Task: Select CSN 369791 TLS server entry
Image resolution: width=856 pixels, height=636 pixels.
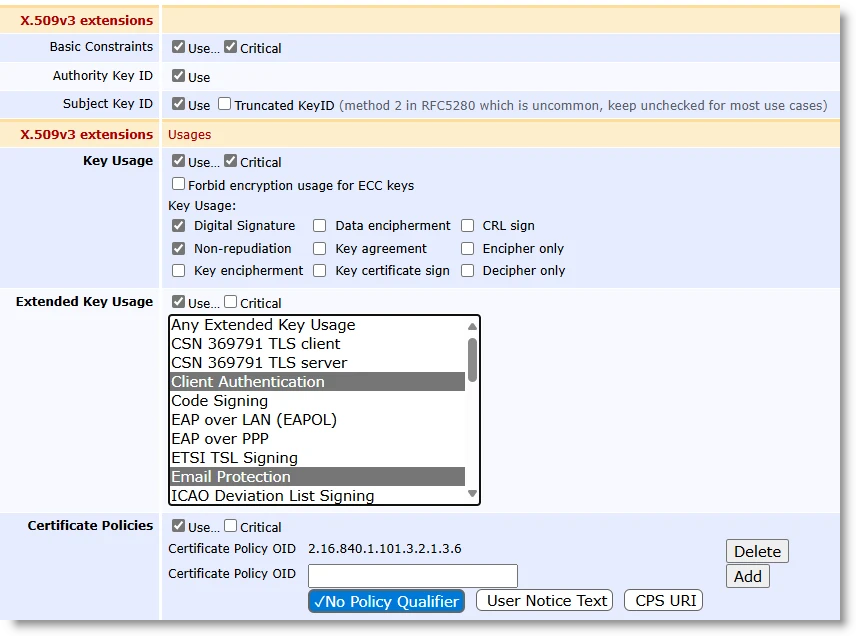Action: click(317, 363)
